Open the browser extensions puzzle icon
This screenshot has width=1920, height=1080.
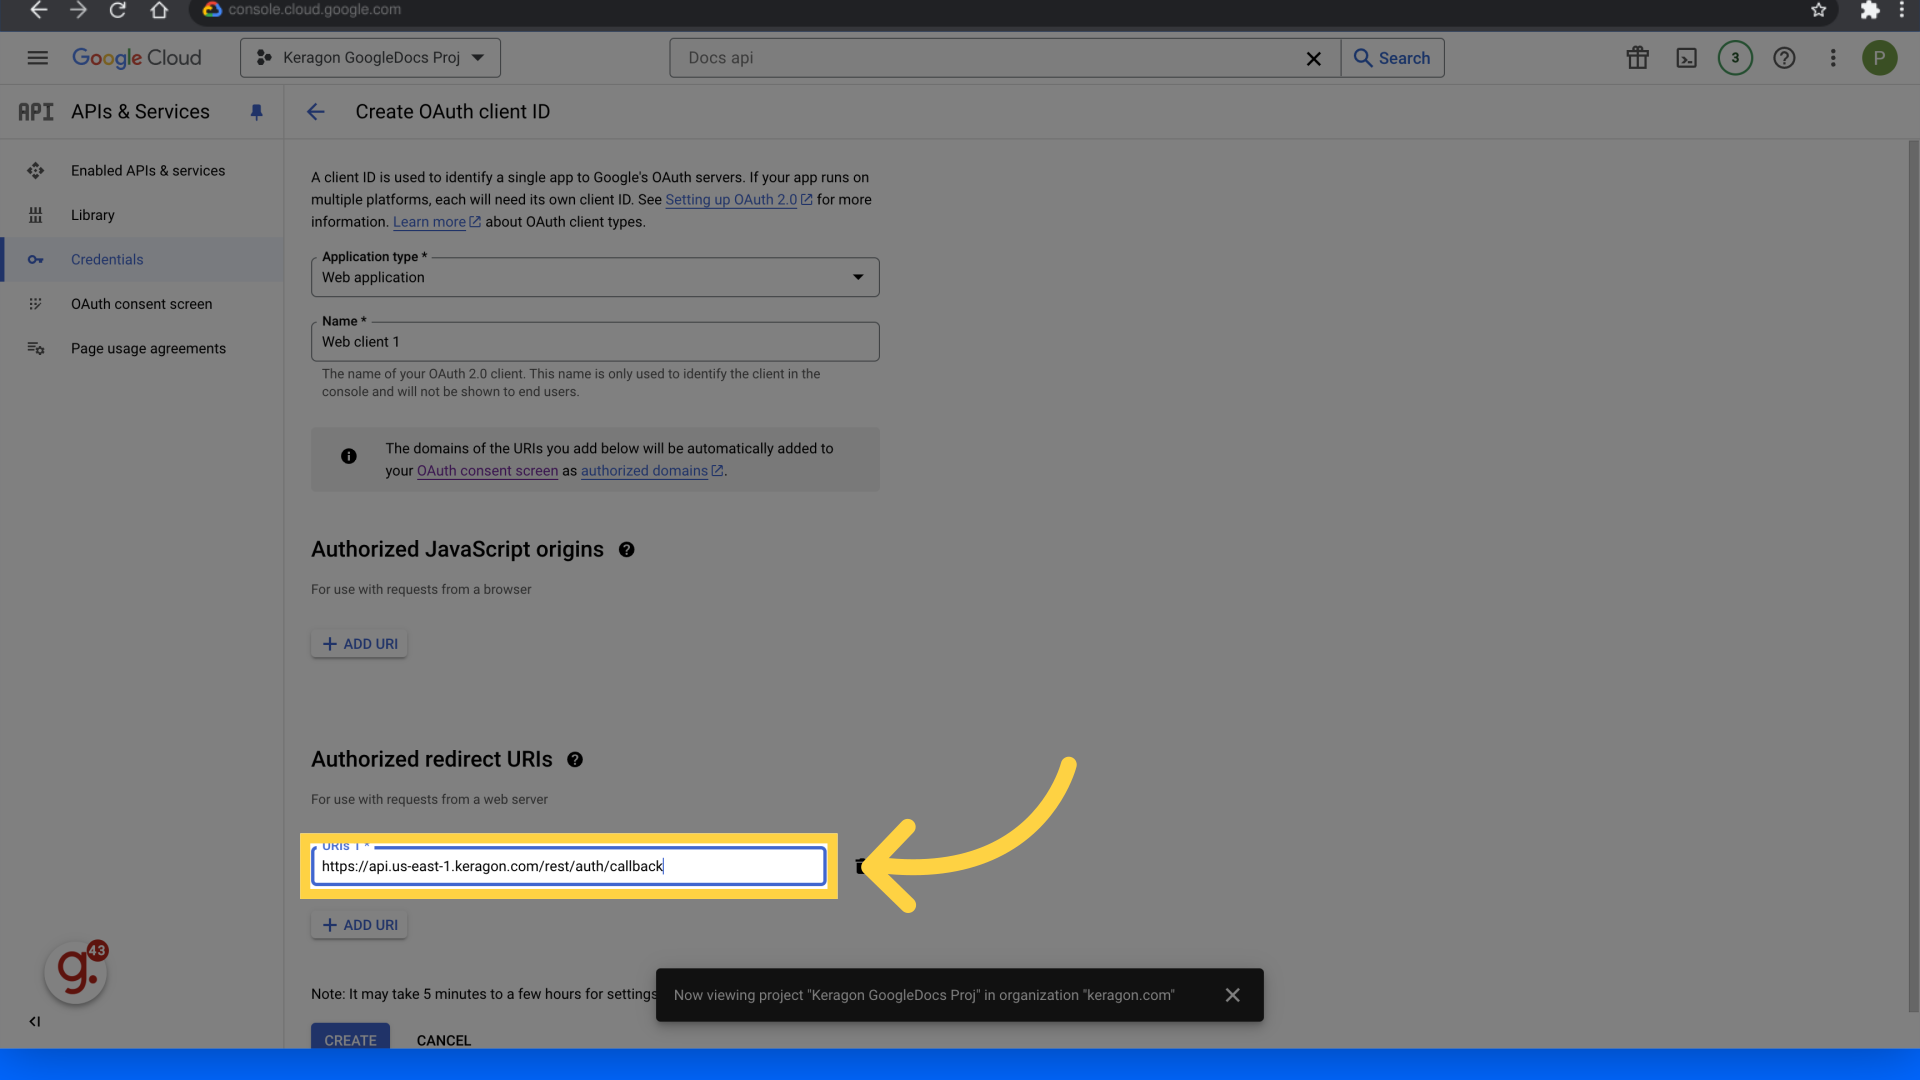click(x=1869, y=10)
